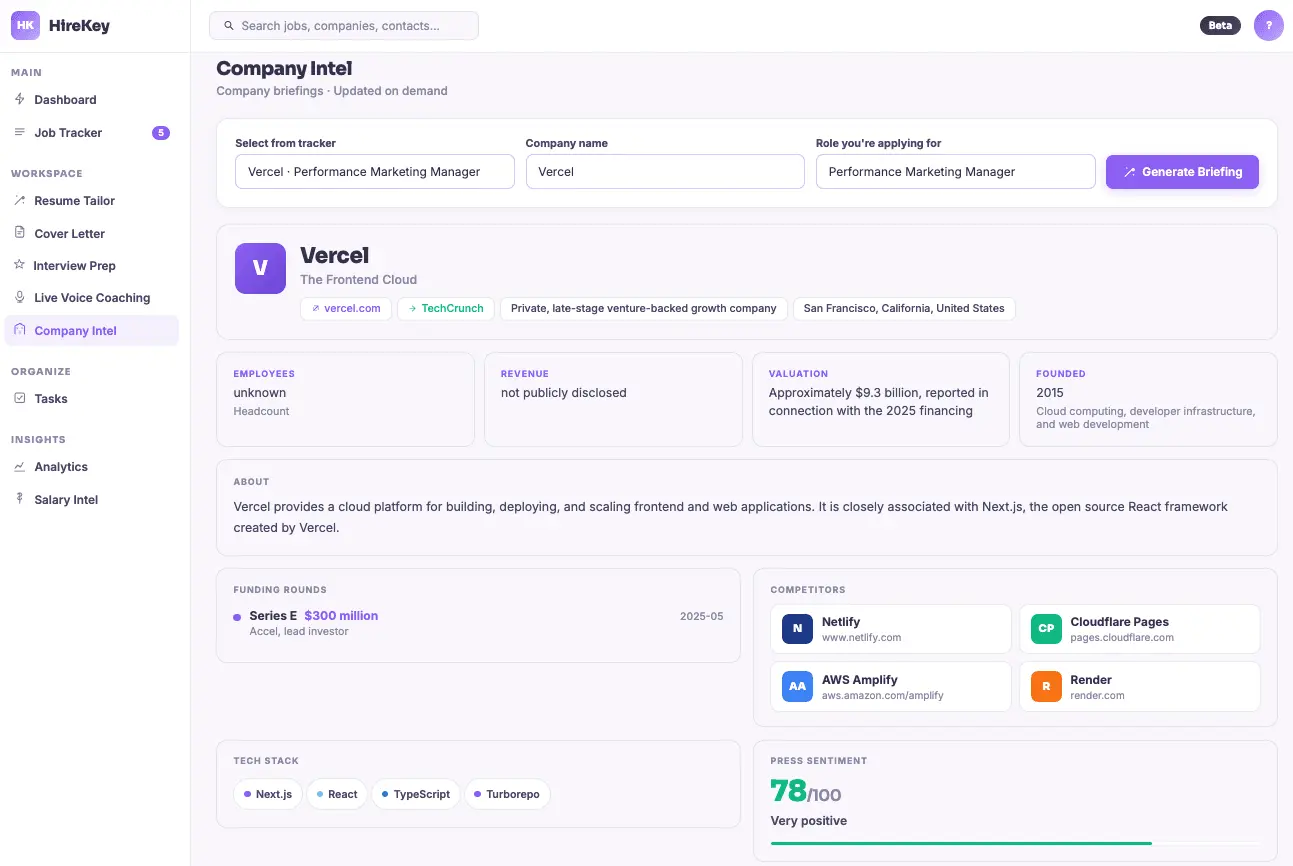Click the Tasks checkbox icon
Image resolution: width=1293 pixels, height=866 pixels.
(x=19, y=398)
